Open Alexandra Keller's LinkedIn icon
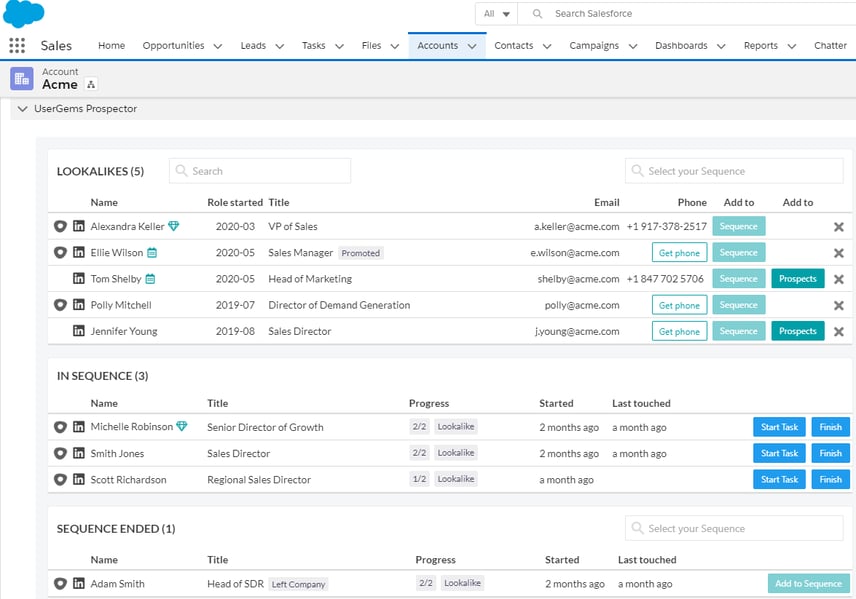This screenshot has width=856, height=599. (x=79, y=226)
